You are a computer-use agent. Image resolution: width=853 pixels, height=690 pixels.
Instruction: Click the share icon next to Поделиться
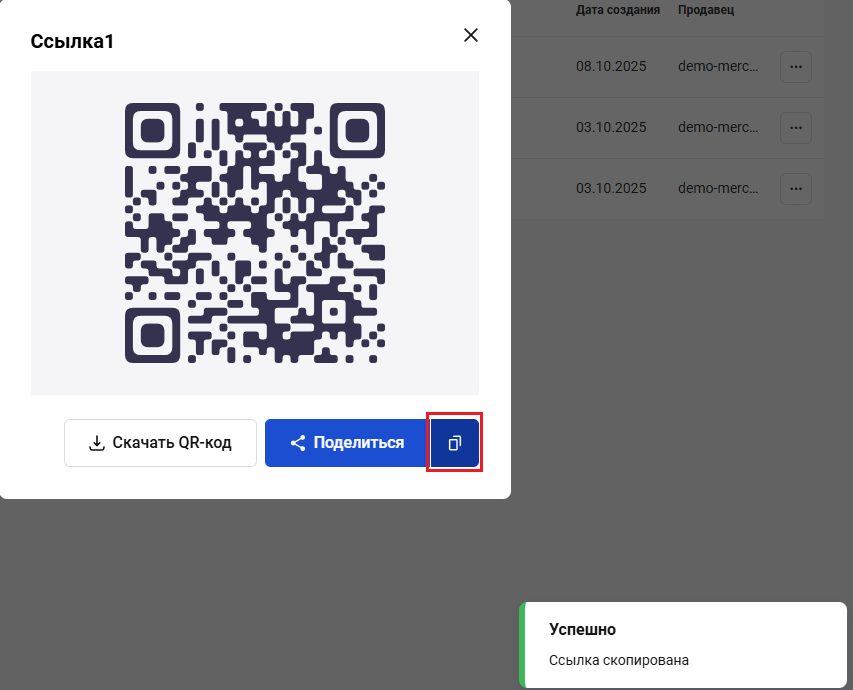click(x=297, y=443)
